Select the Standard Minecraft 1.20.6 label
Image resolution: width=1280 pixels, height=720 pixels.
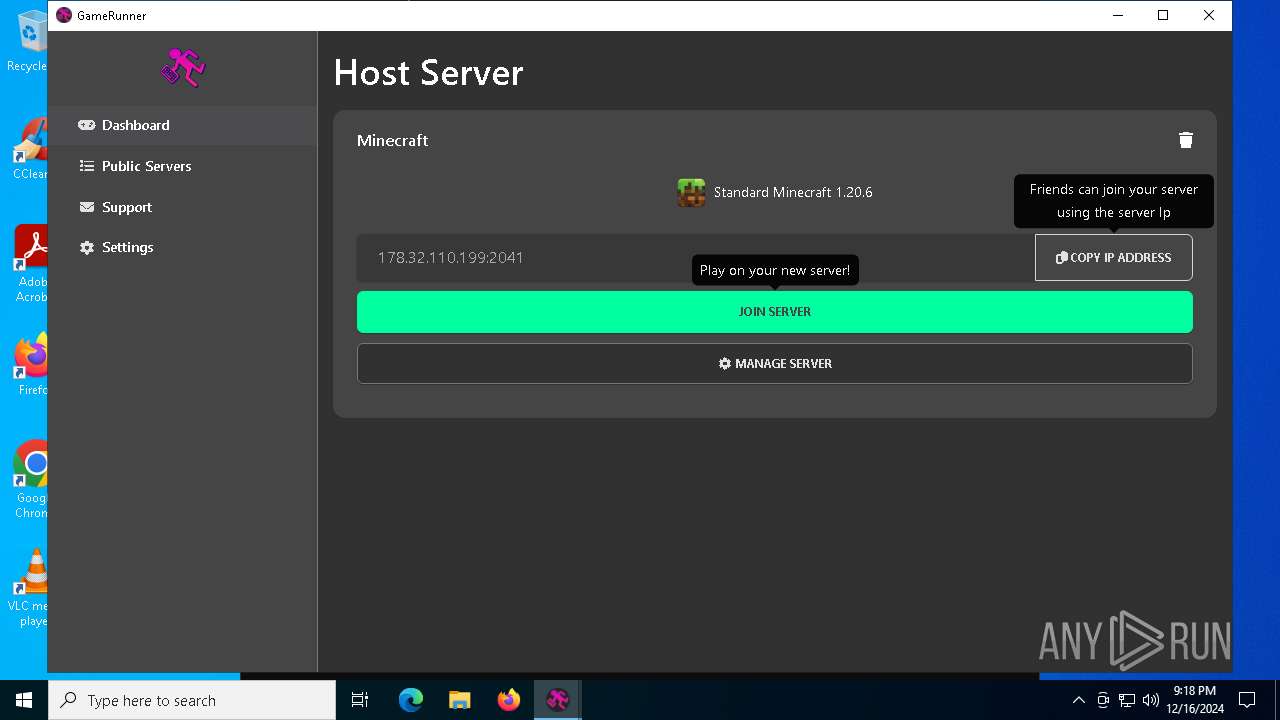[793, 192]
